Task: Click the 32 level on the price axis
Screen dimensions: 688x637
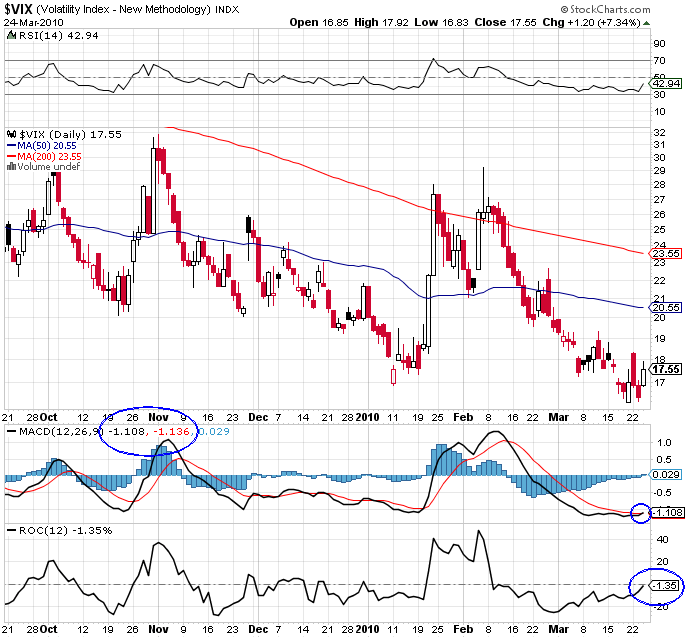Action: (659, 132)
